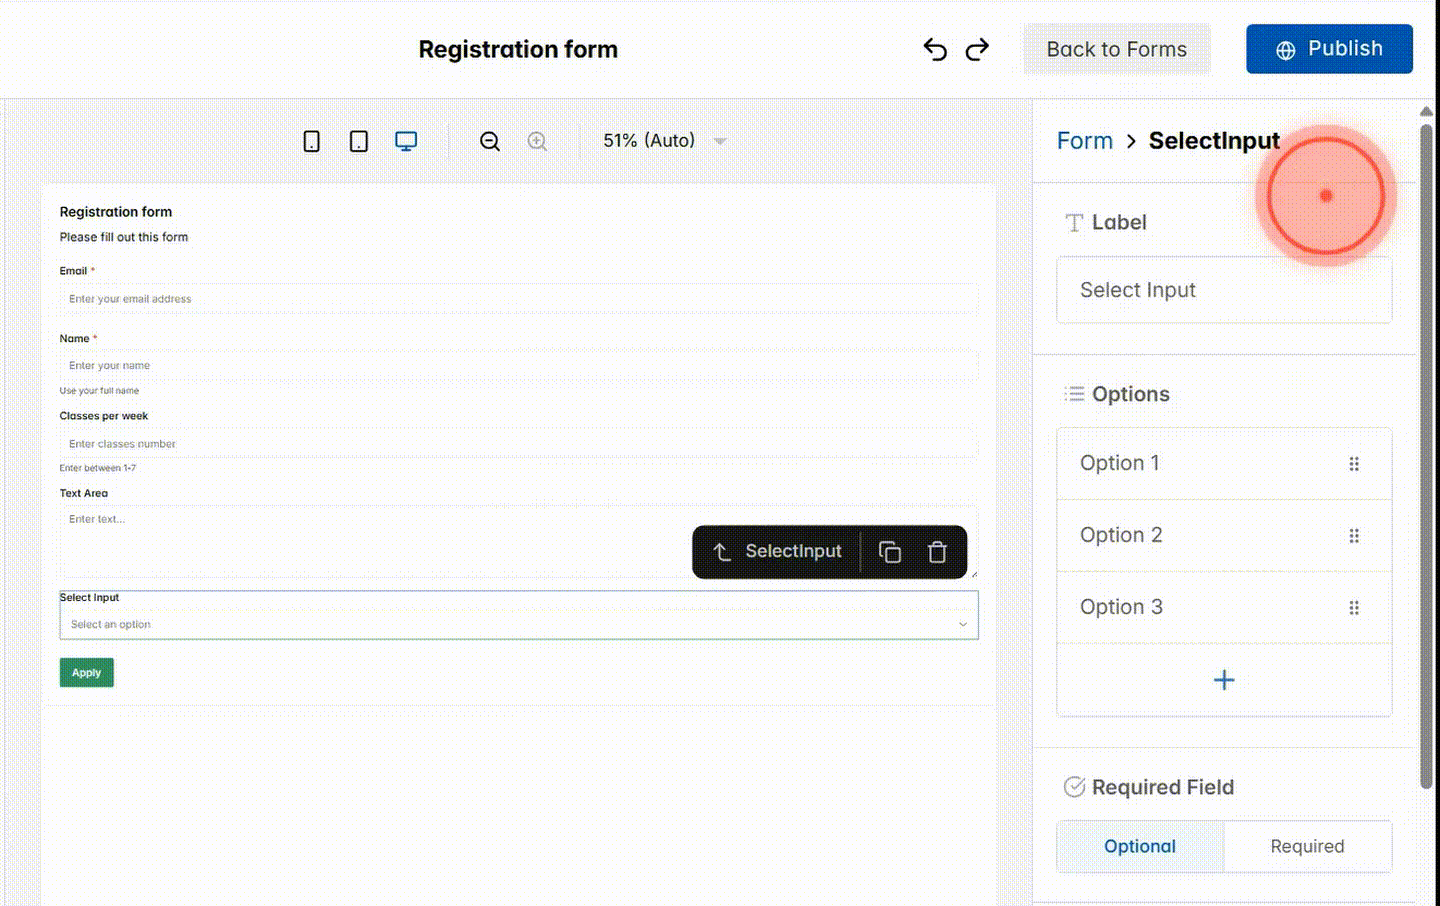Screen dimensions: 1440x906
Task: Select the desktop preview icon
Action: [405, 141]
